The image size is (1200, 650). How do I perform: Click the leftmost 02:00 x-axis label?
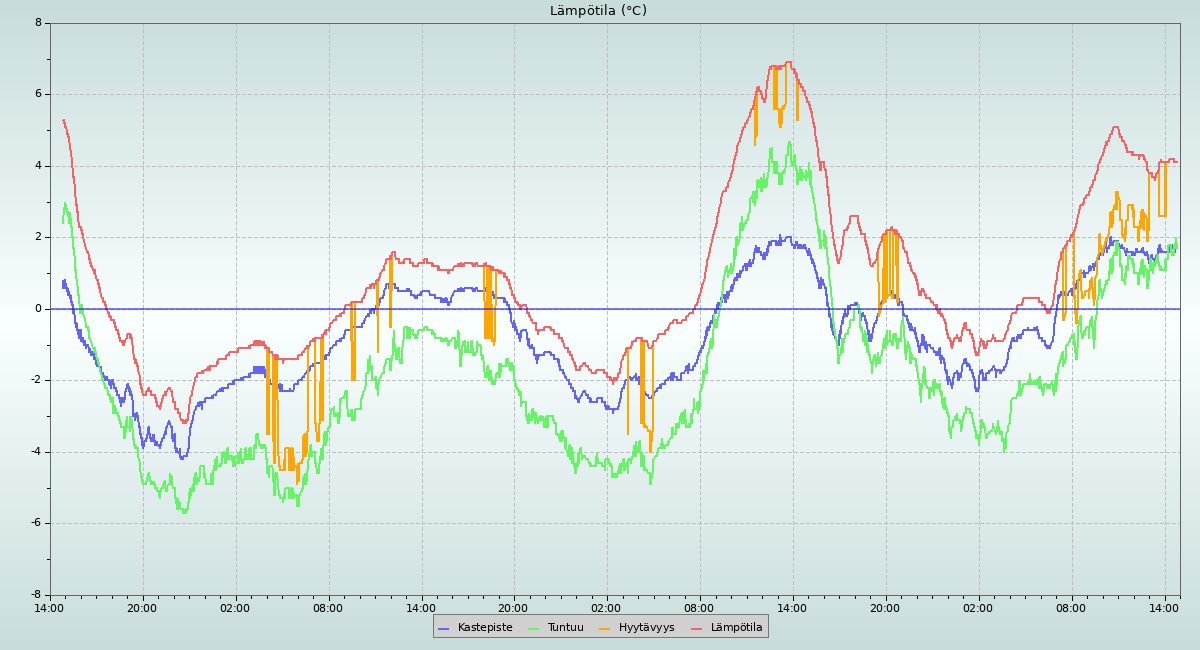pos(235,608)
